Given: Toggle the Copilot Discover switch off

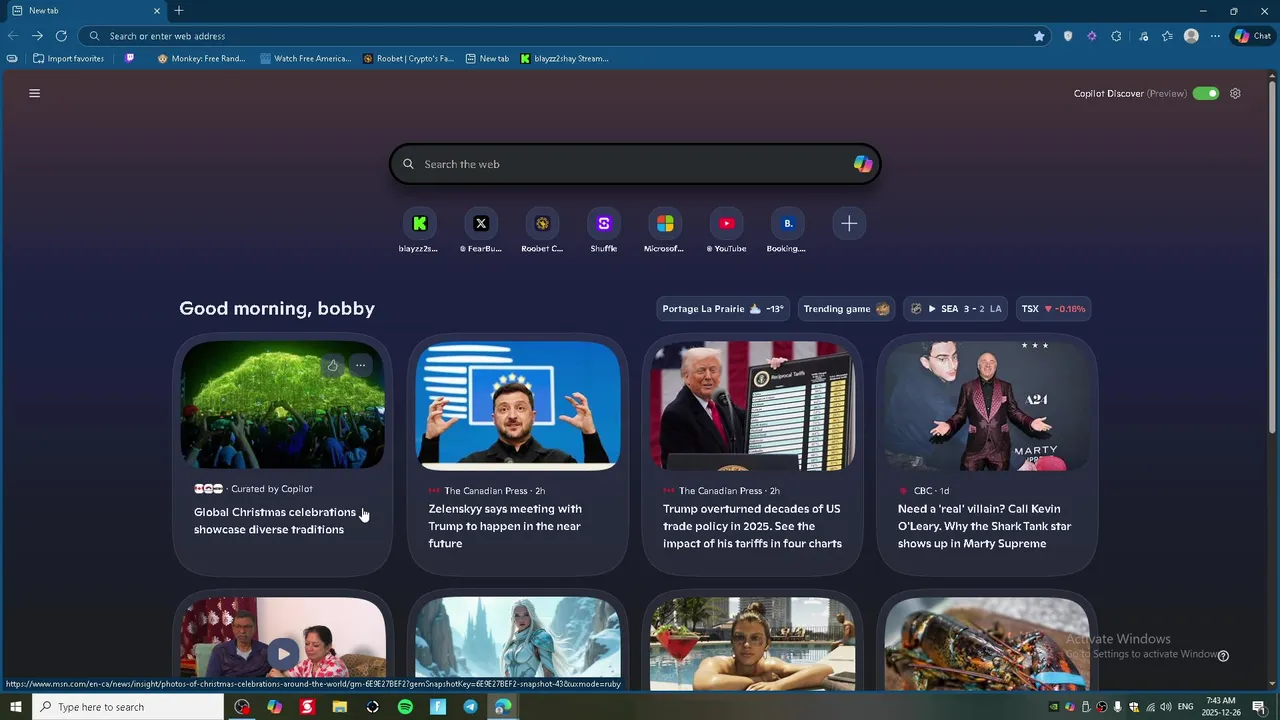Looking at the screenshot, I should click(1206, 93).
